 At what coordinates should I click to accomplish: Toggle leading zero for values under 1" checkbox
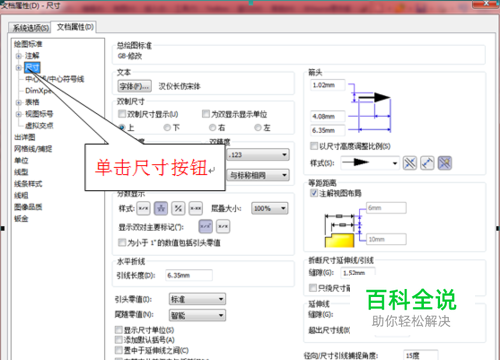[122, 242]
